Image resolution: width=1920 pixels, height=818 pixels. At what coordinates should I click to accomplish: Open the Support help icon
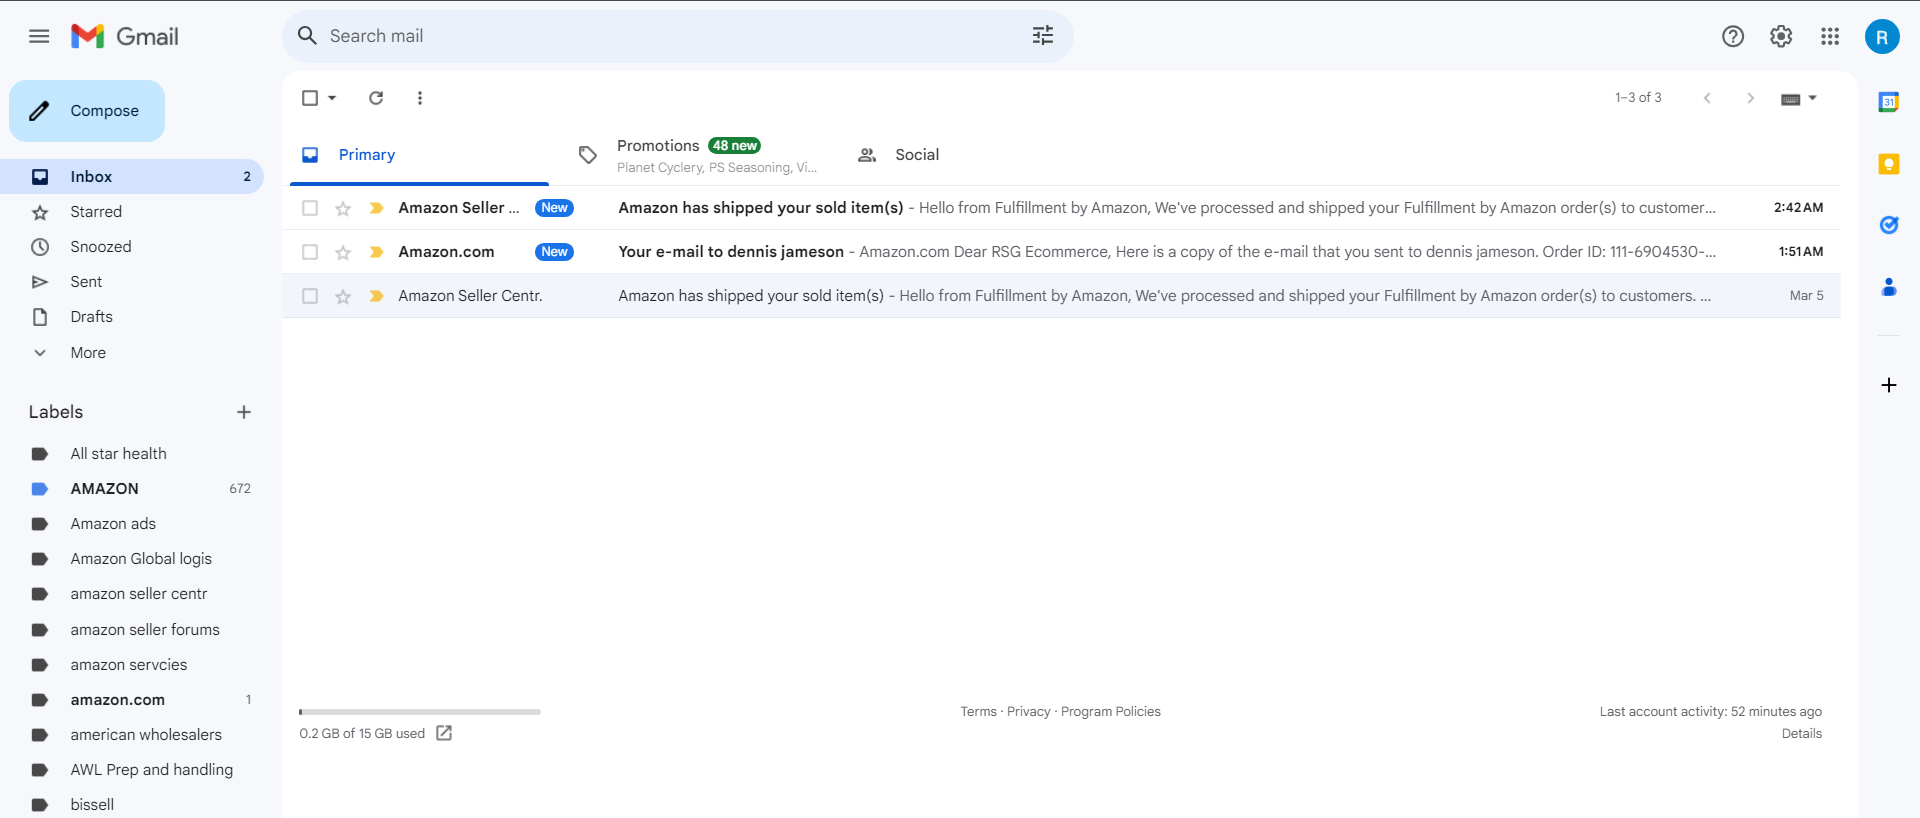point(1733,37)
